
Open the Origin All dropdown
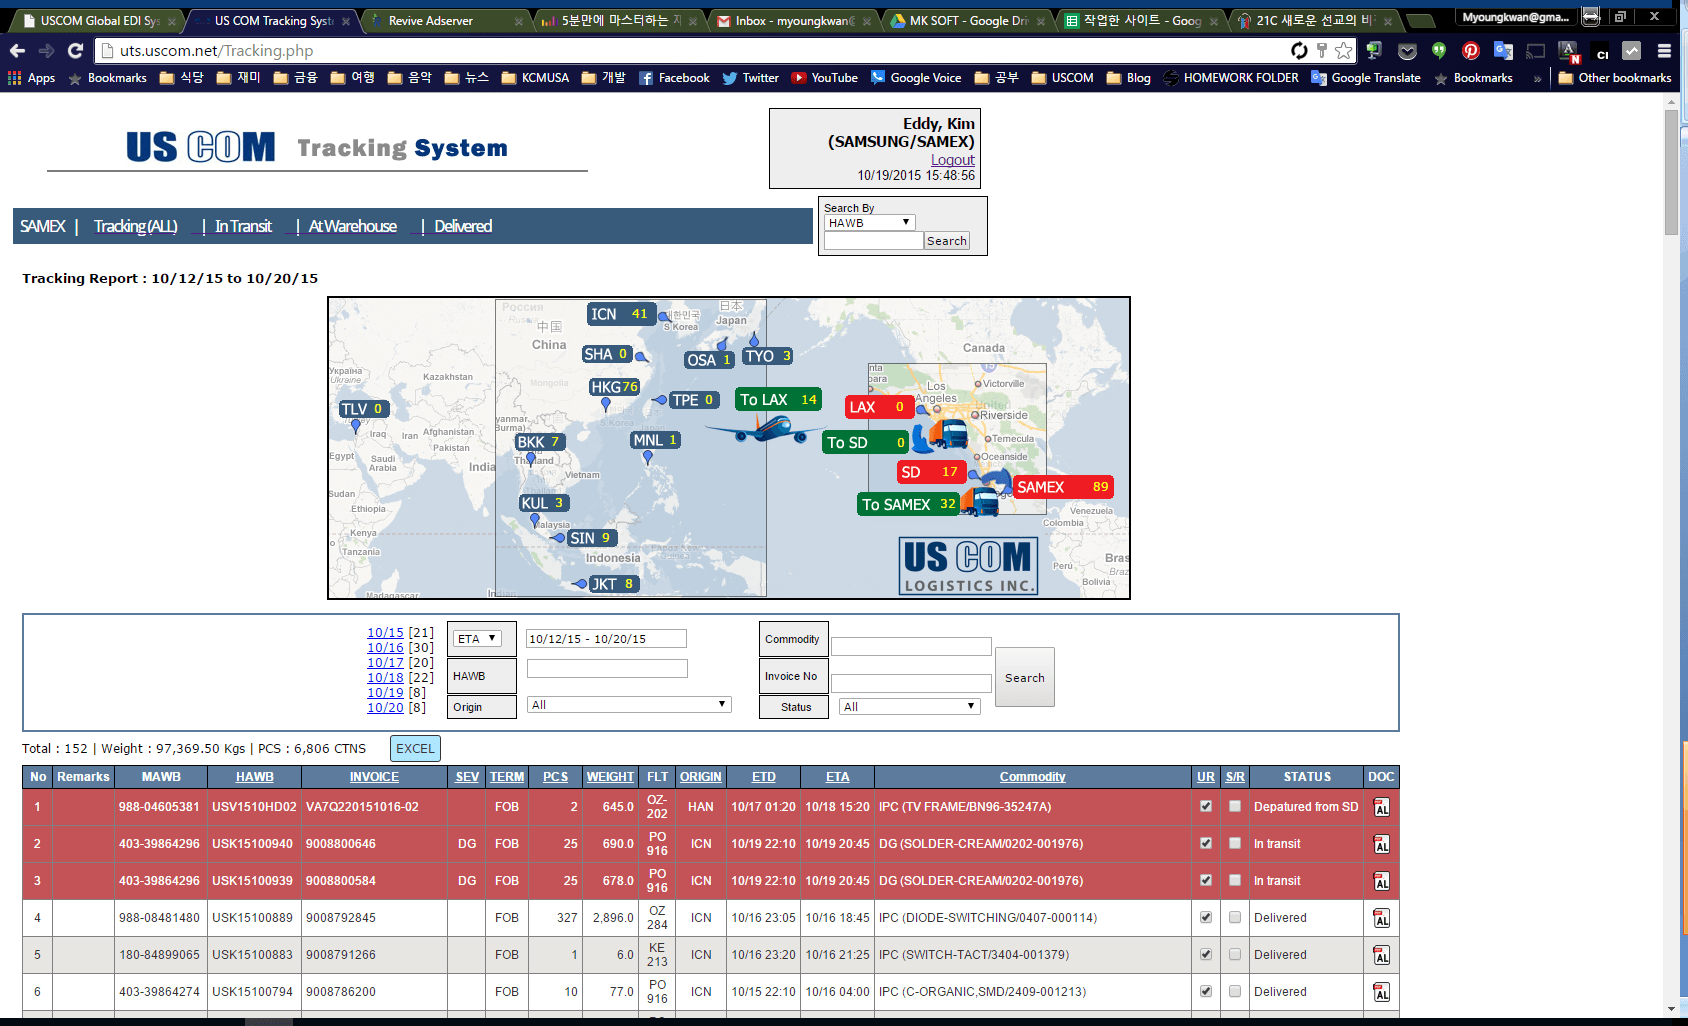629,705
